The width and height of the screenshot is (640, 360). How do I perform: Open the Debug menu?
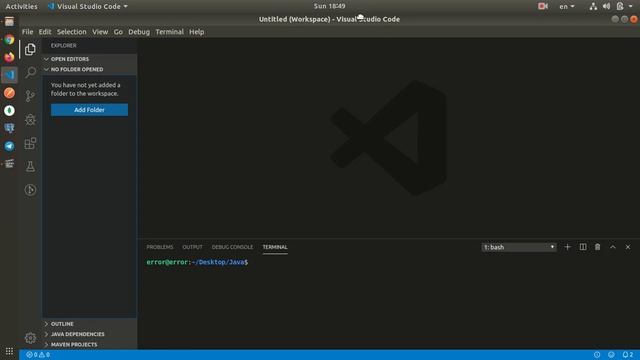(x=139, y=32)
